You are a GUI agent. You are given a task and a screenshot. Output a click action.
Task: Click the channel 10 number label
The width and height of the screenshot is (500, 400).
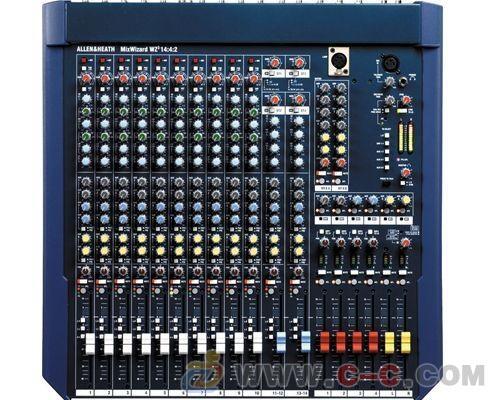point(257,393)
